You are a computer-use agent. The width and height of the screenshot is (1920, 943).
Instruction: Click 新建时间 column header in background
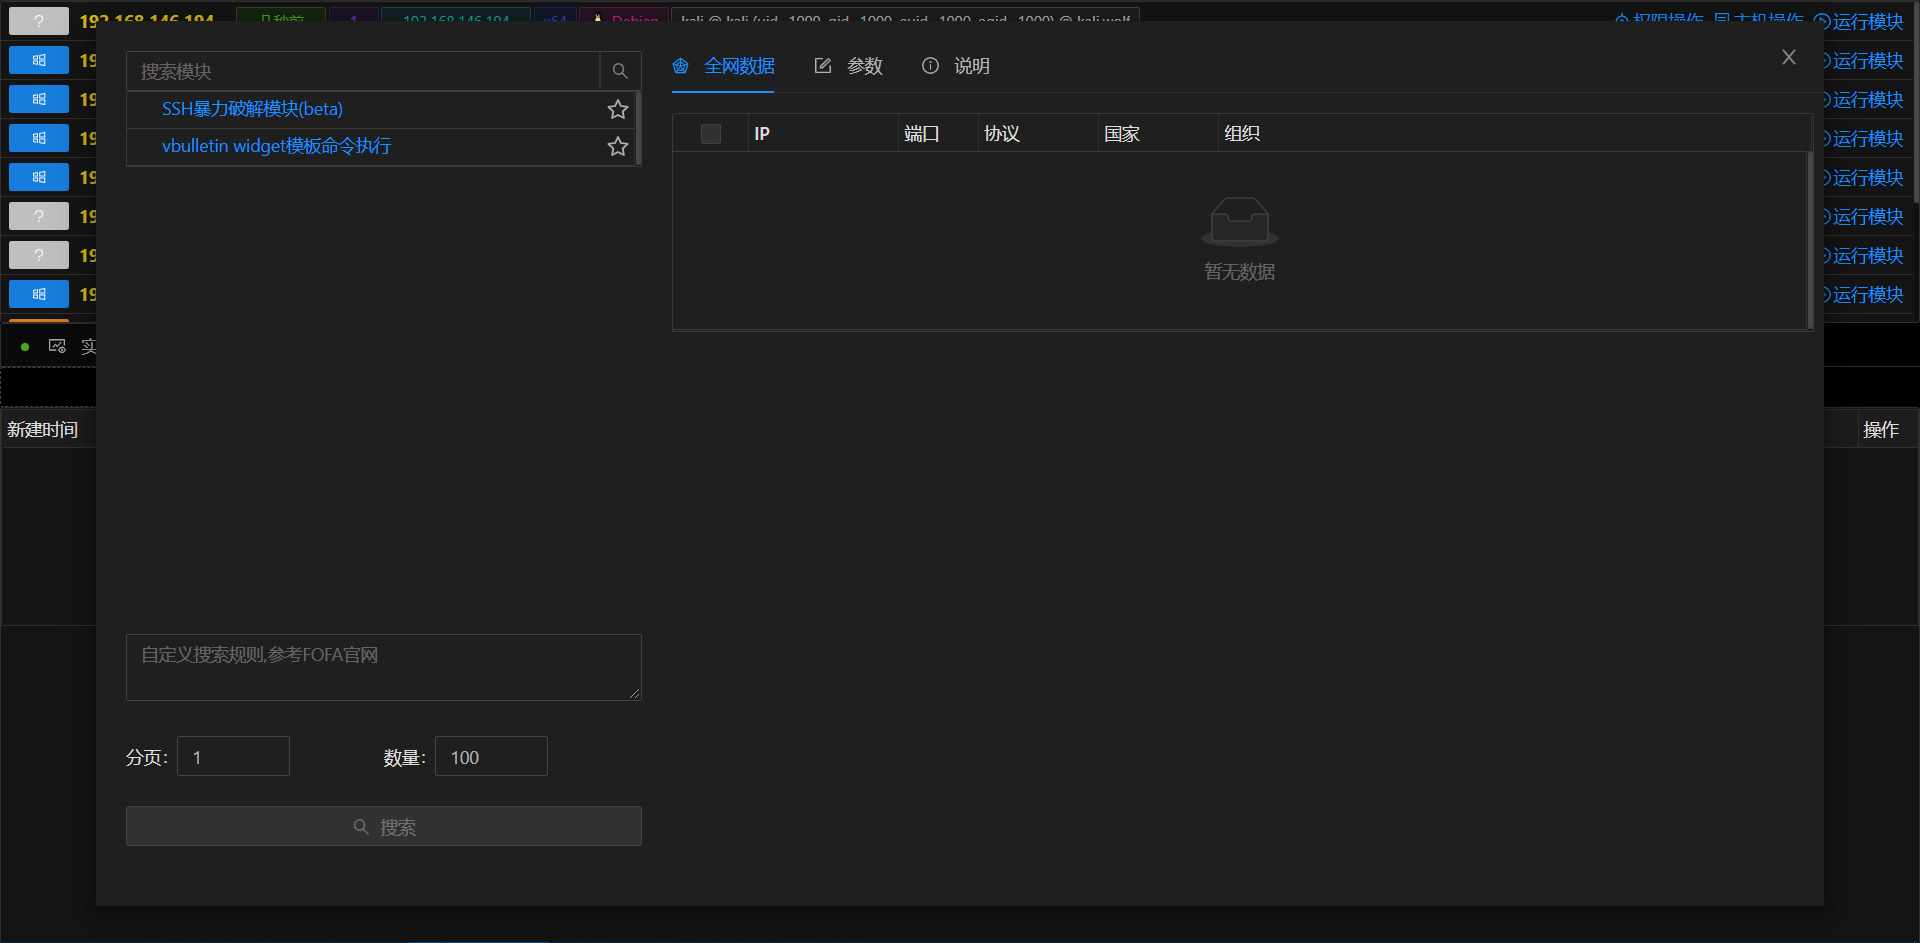(42, 430)
